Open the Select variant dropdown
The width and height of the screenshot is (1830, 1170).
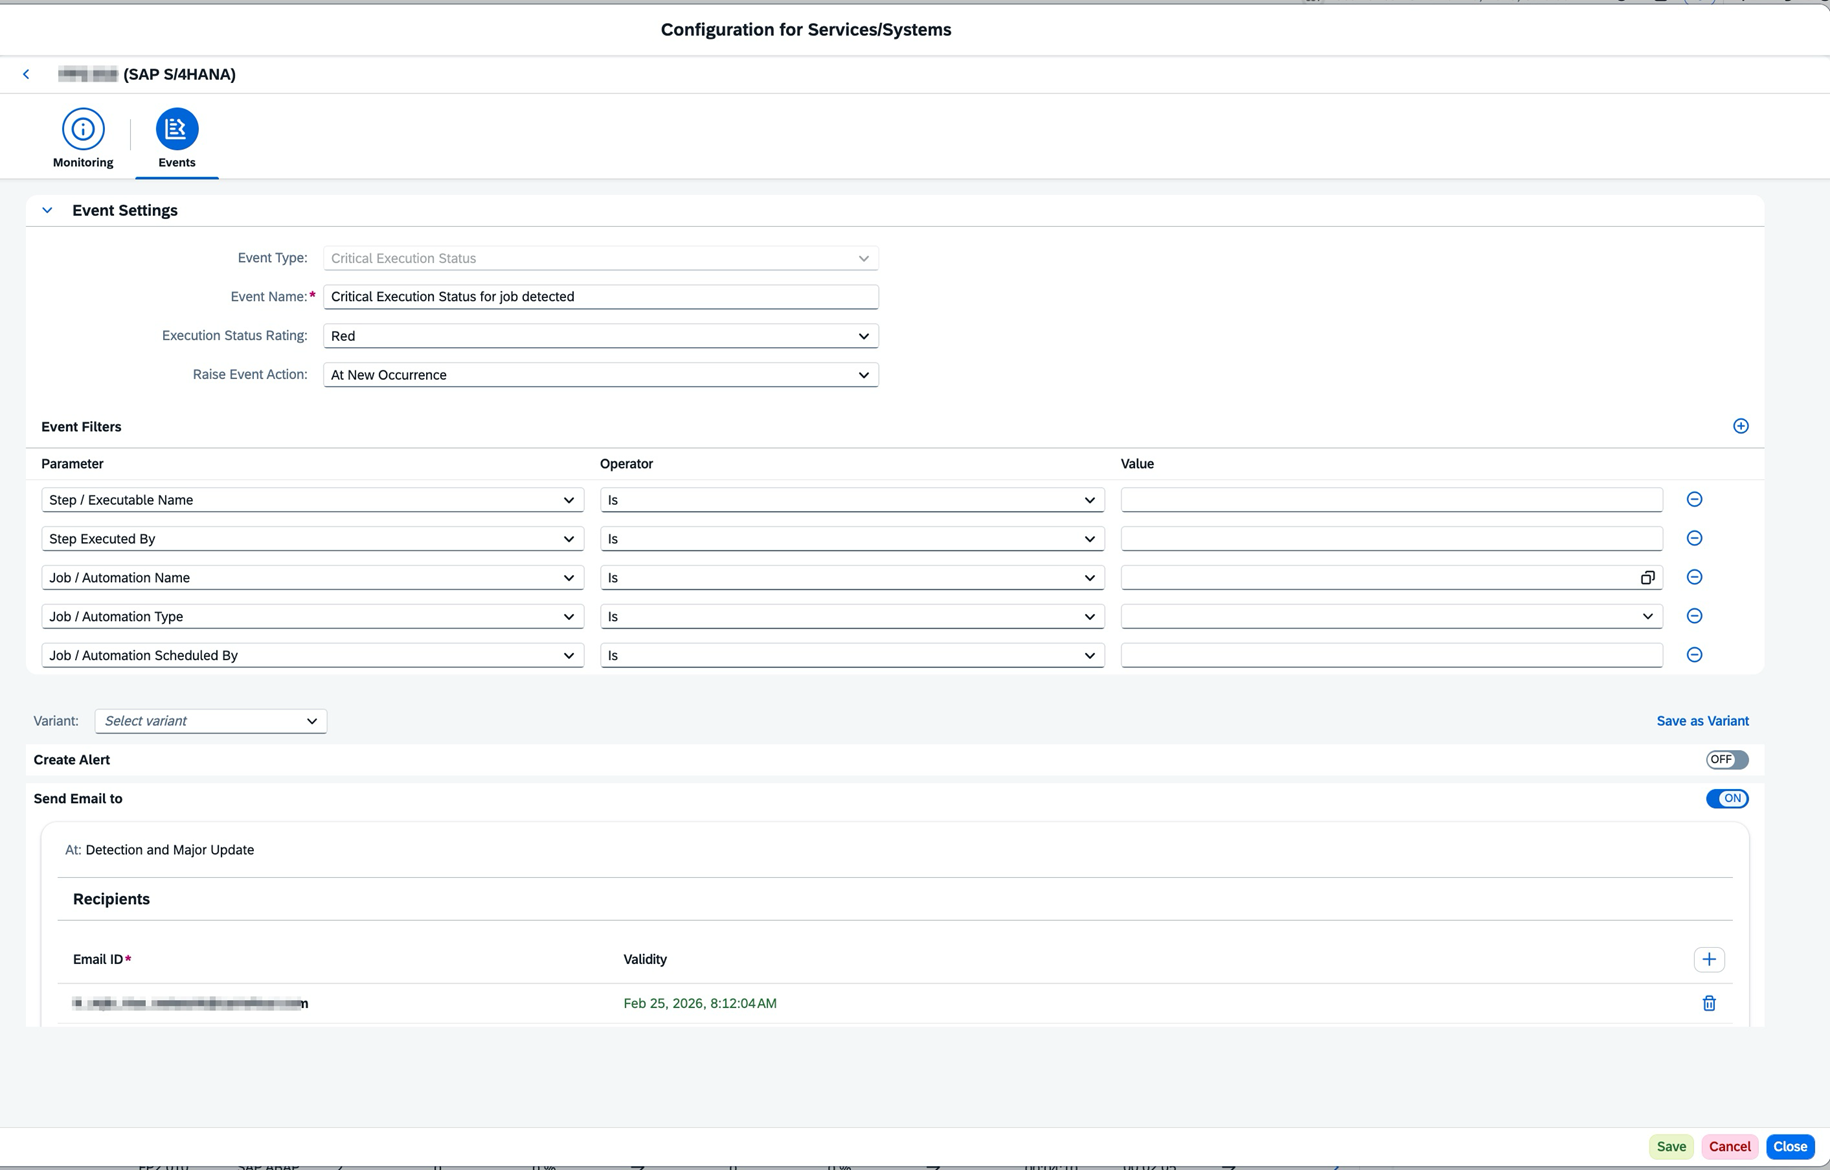click(211, 721)
